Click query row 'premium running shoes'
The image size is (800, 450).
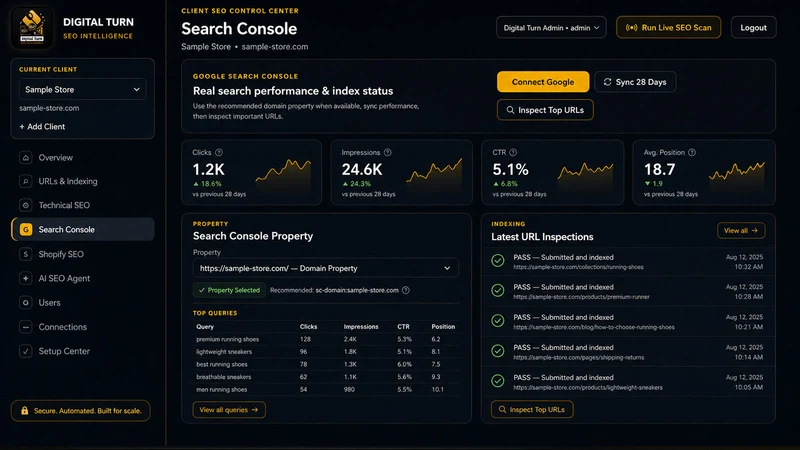pos(326,339)
